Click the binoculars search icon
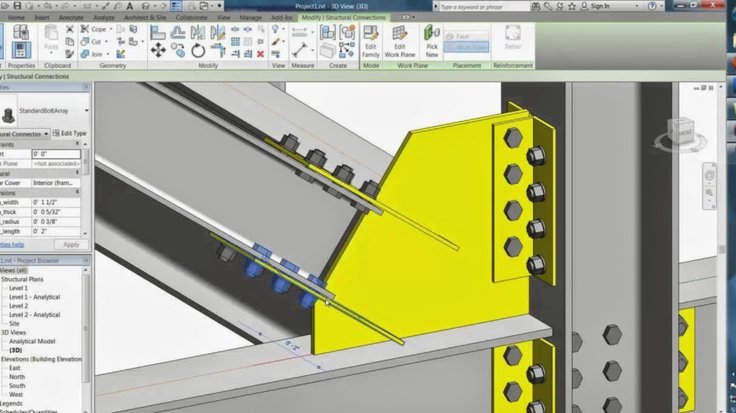The width and height of the screenshot is (736, 413). click(x=536, y=6)
